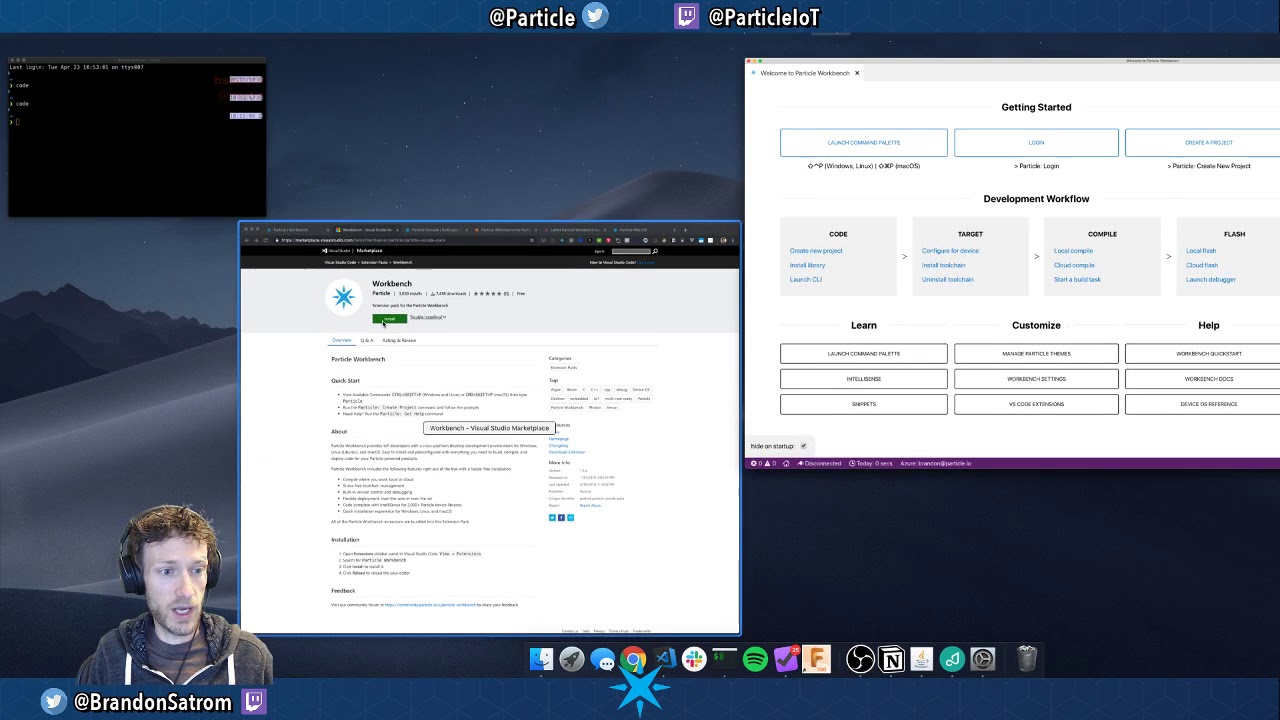
Task: Toggle the hide on startup checkbox
Action: 803,446
